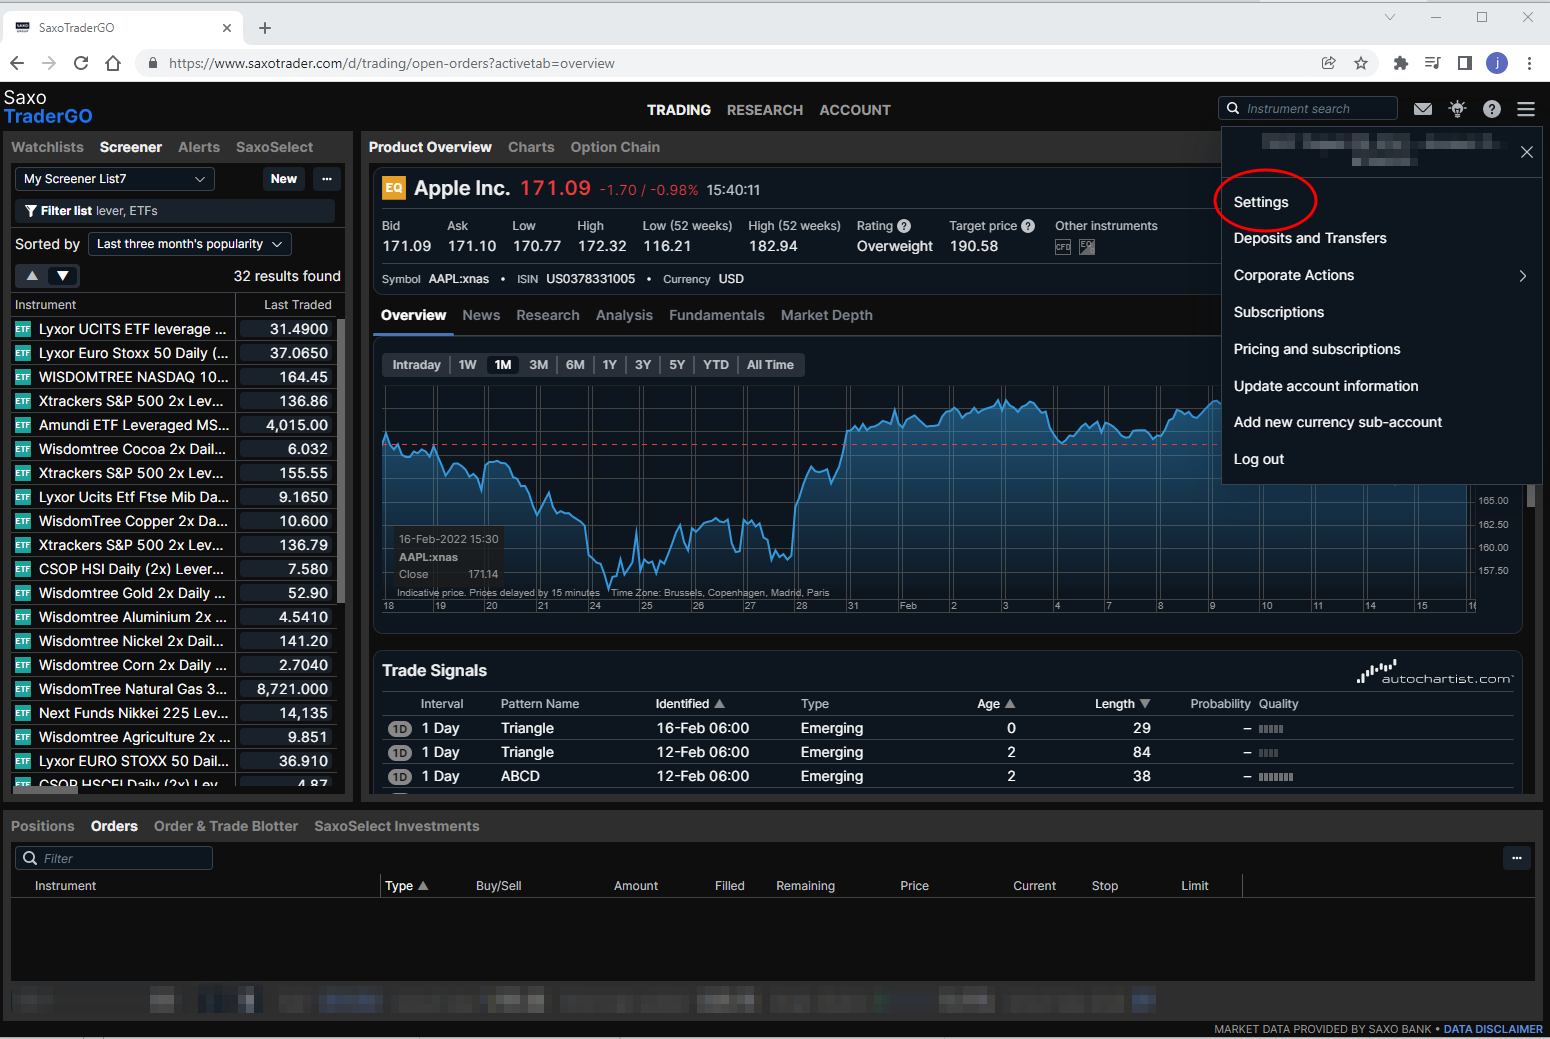Click the EQ badge beside Apple Inc.
The height and width of the screenshot is (1039, 1550).
(x=394, y=188)
